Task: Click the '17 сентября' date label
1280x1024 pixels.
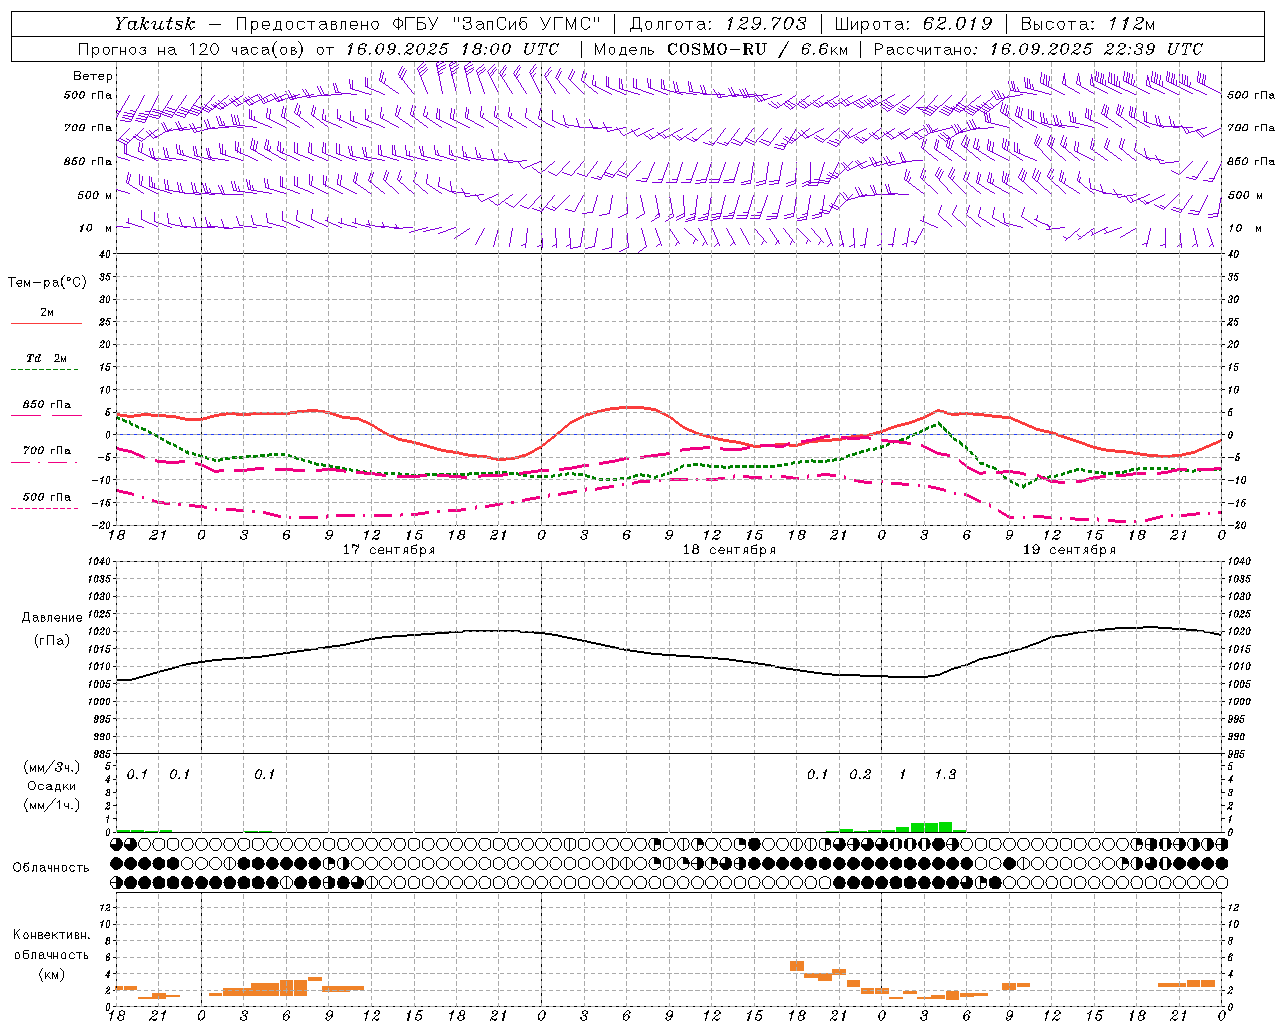Action: click(389, 550)
